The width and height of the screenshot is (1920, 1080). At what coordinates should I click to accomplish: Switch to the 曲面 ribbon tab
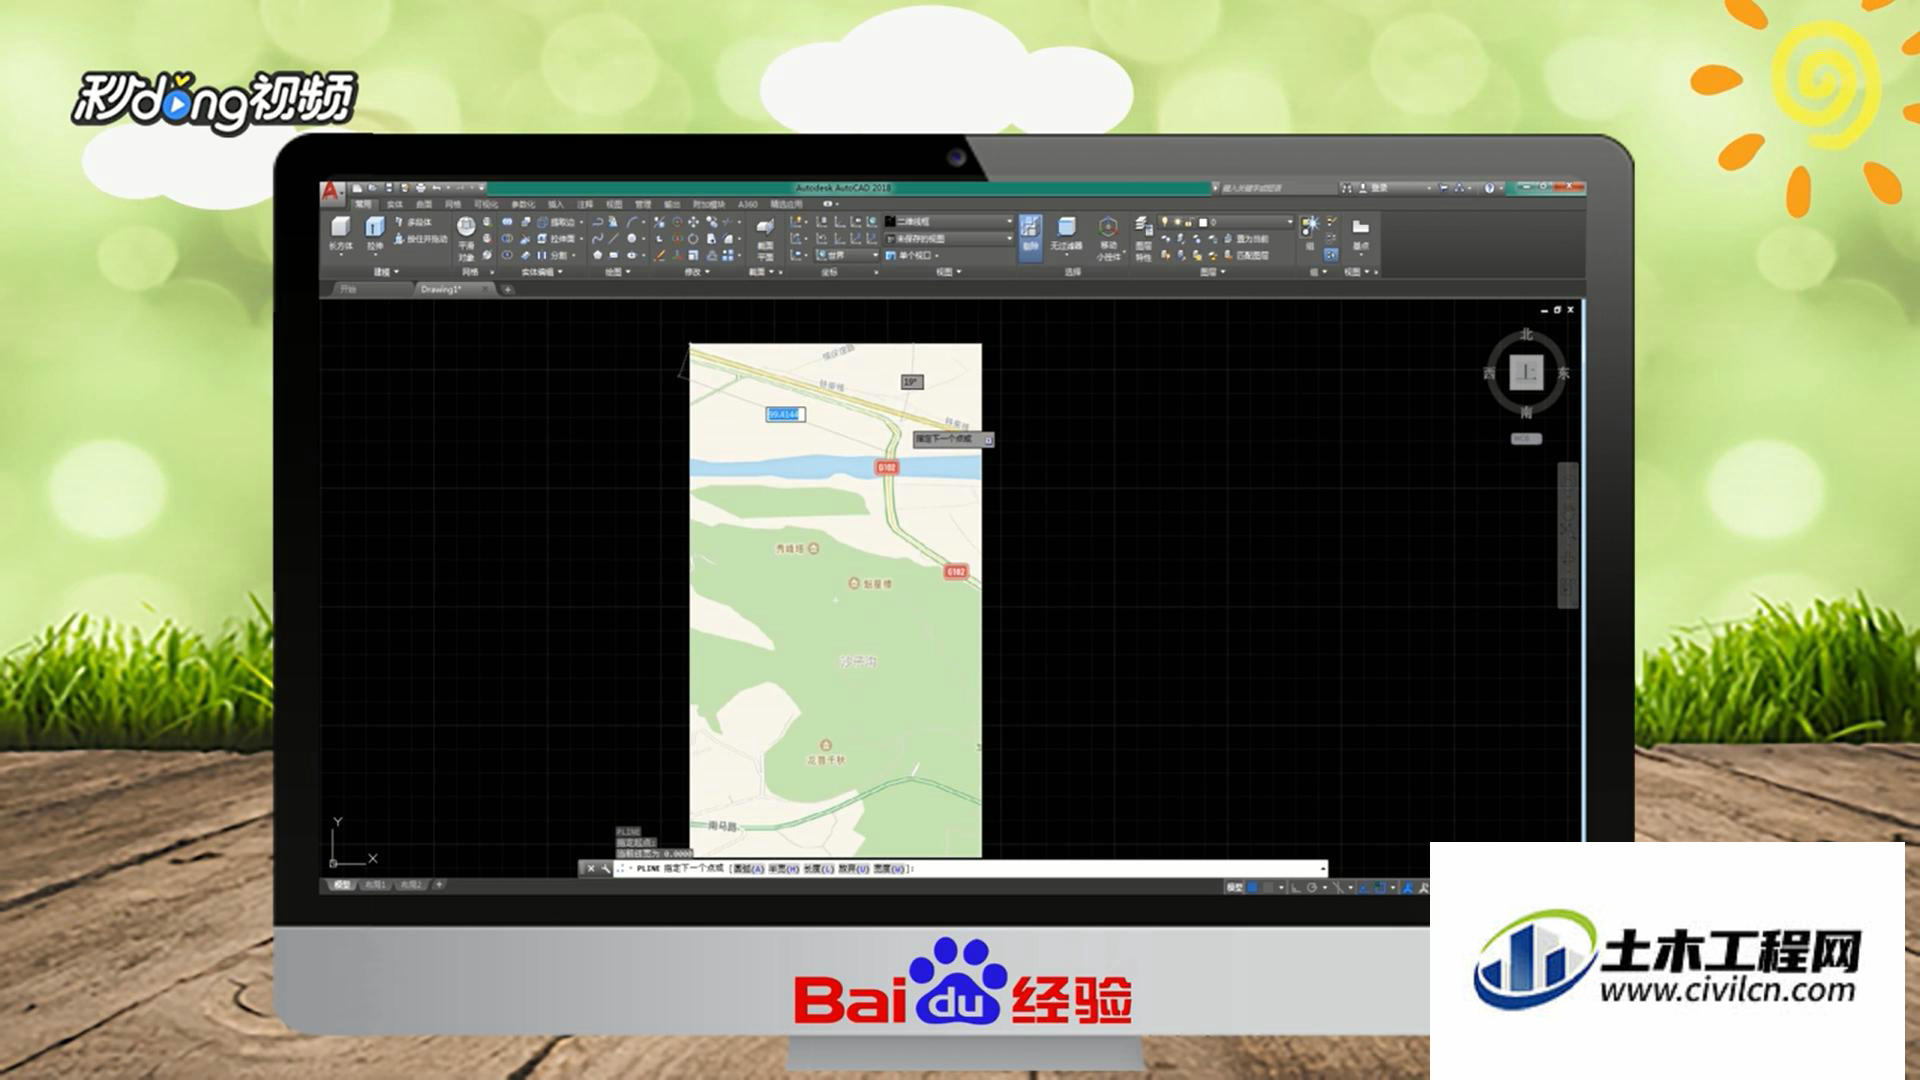point(424,204)
